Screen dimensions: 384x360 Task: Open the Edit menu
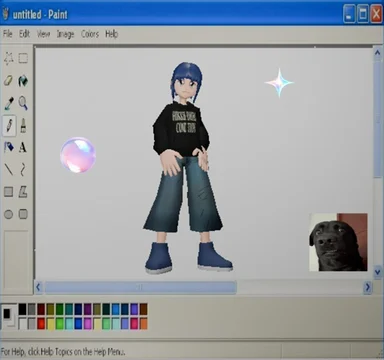(x=24, y=34)
